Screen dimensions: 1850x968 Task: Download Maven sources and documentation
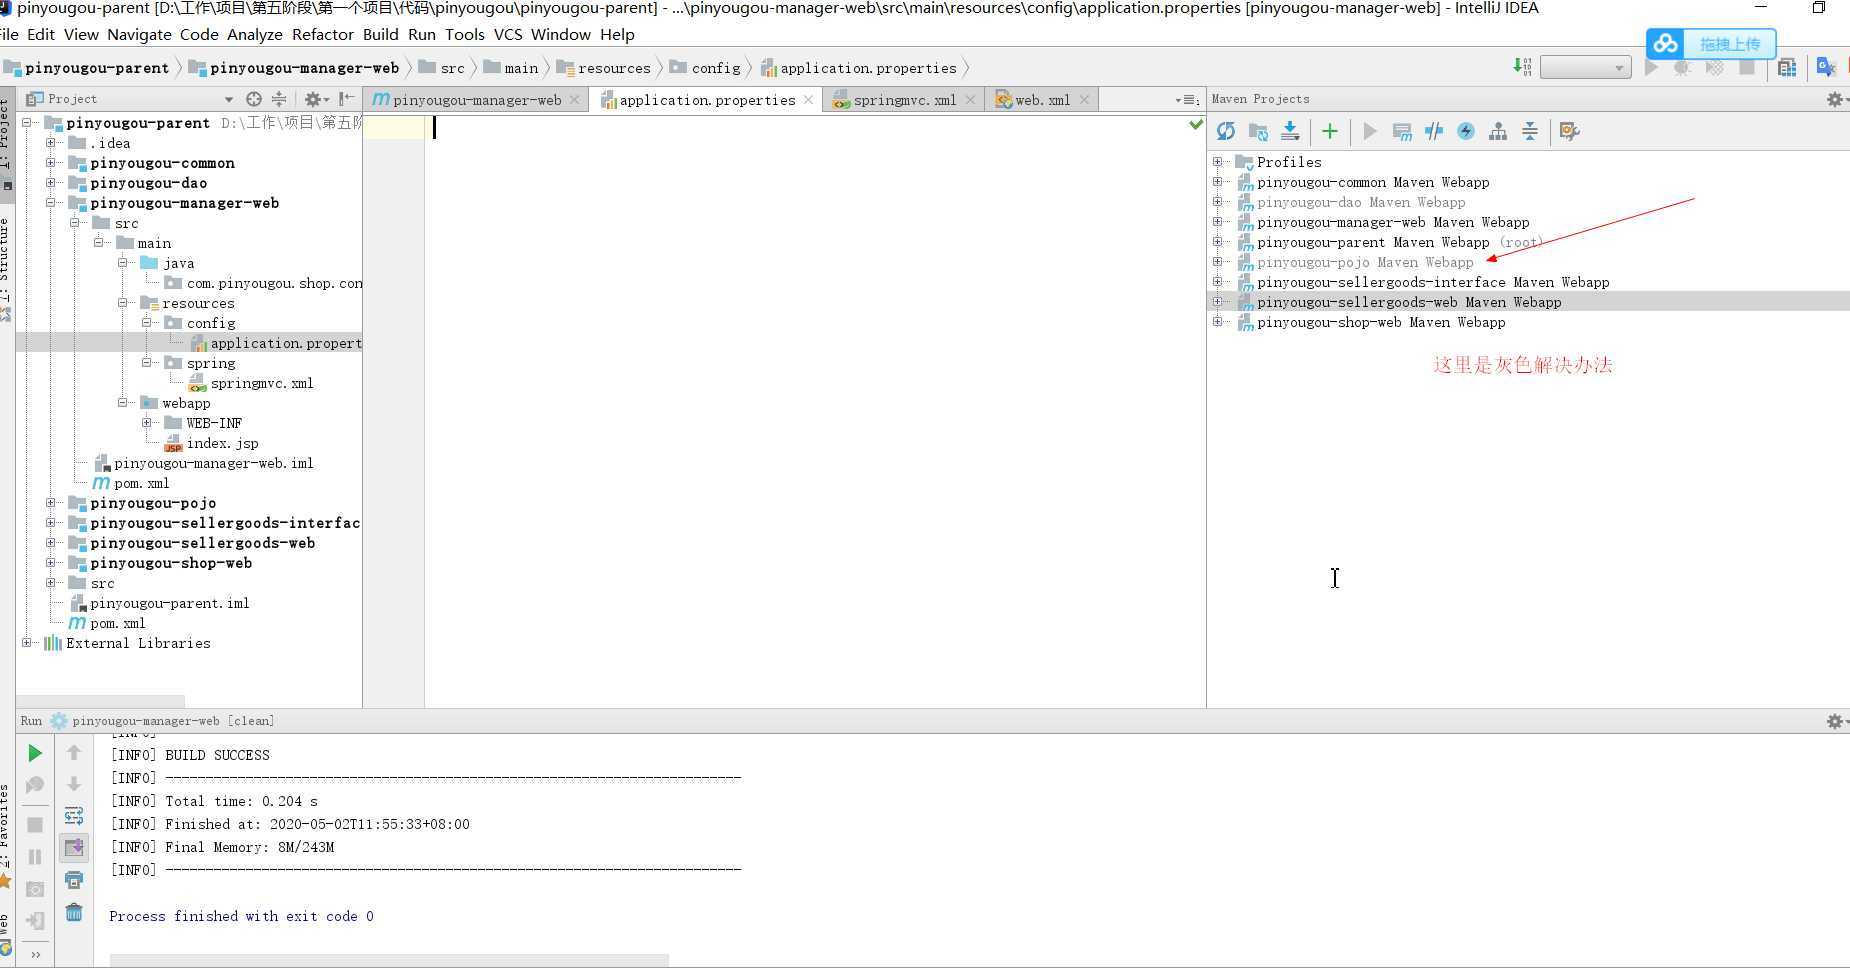1290,131
